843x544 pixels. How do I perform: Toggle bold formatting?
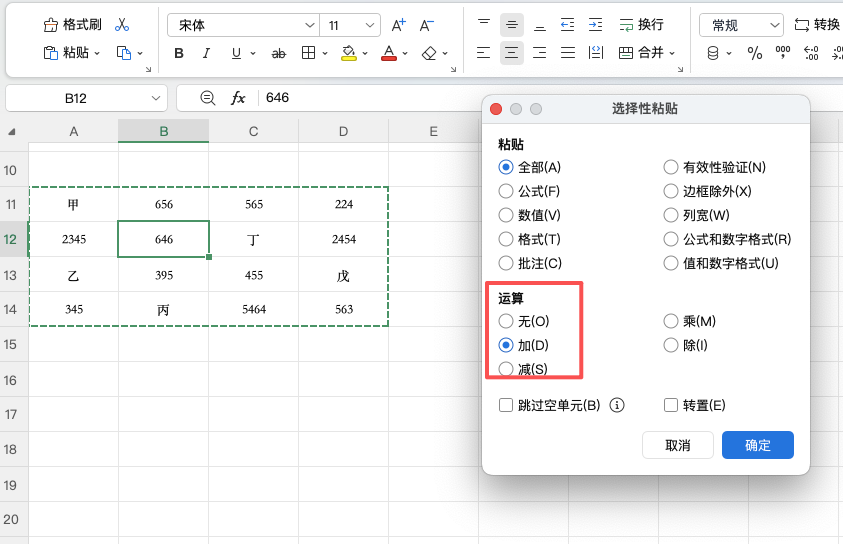179,53
